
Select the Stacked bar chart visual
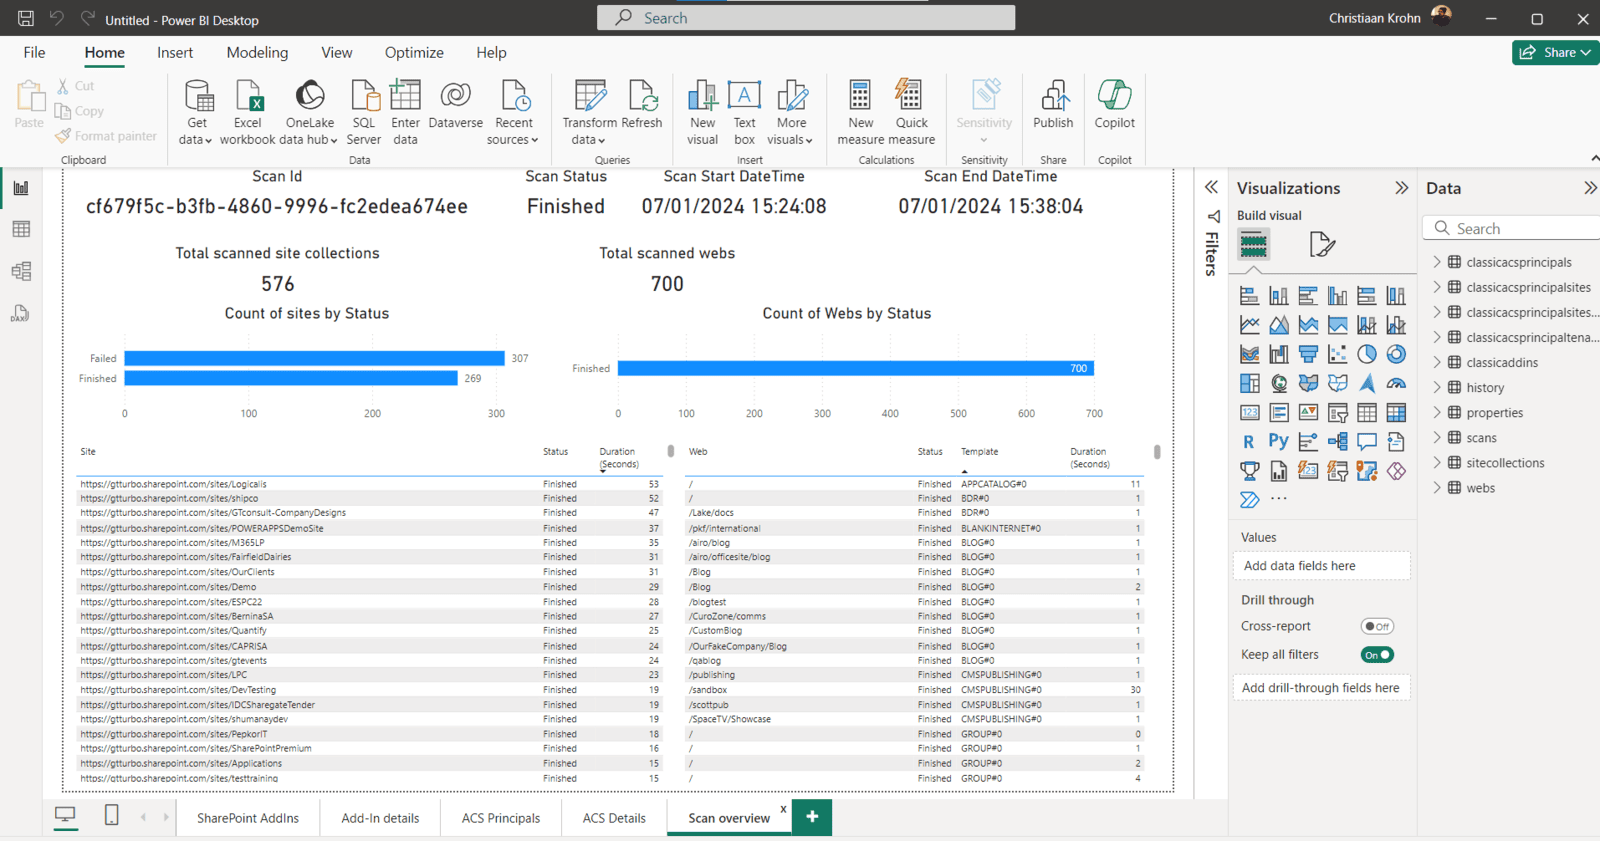point(1249,296)
